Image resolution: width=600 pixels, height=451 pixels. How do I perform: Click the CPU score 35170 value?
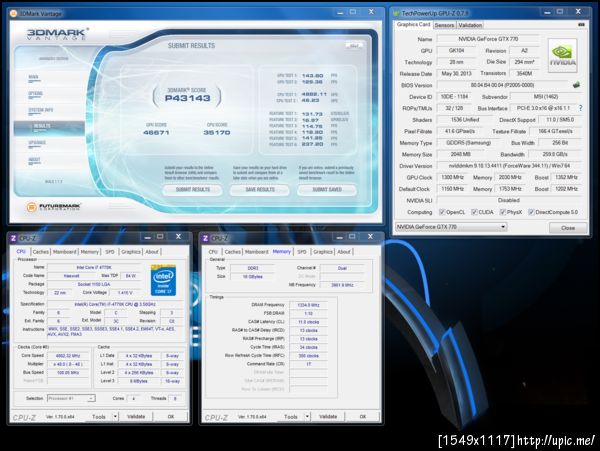(217, 132)
